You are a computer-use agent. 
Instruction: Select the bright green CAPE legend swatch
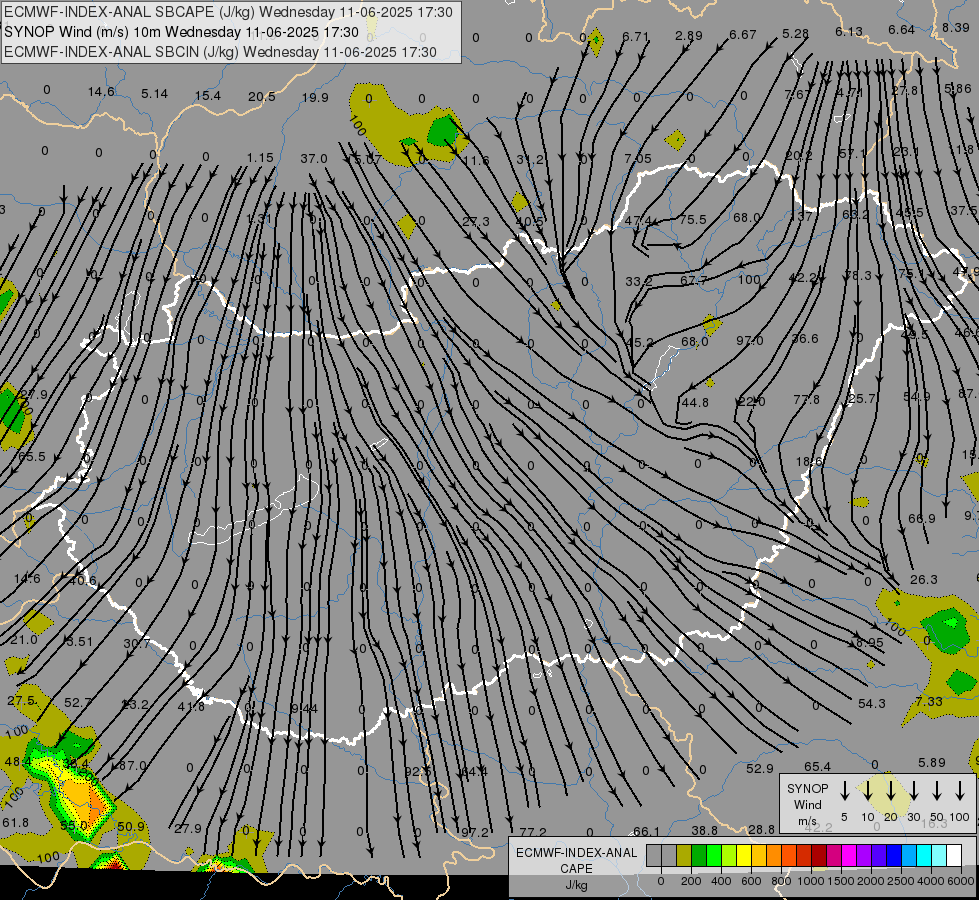tap(714, 856)
